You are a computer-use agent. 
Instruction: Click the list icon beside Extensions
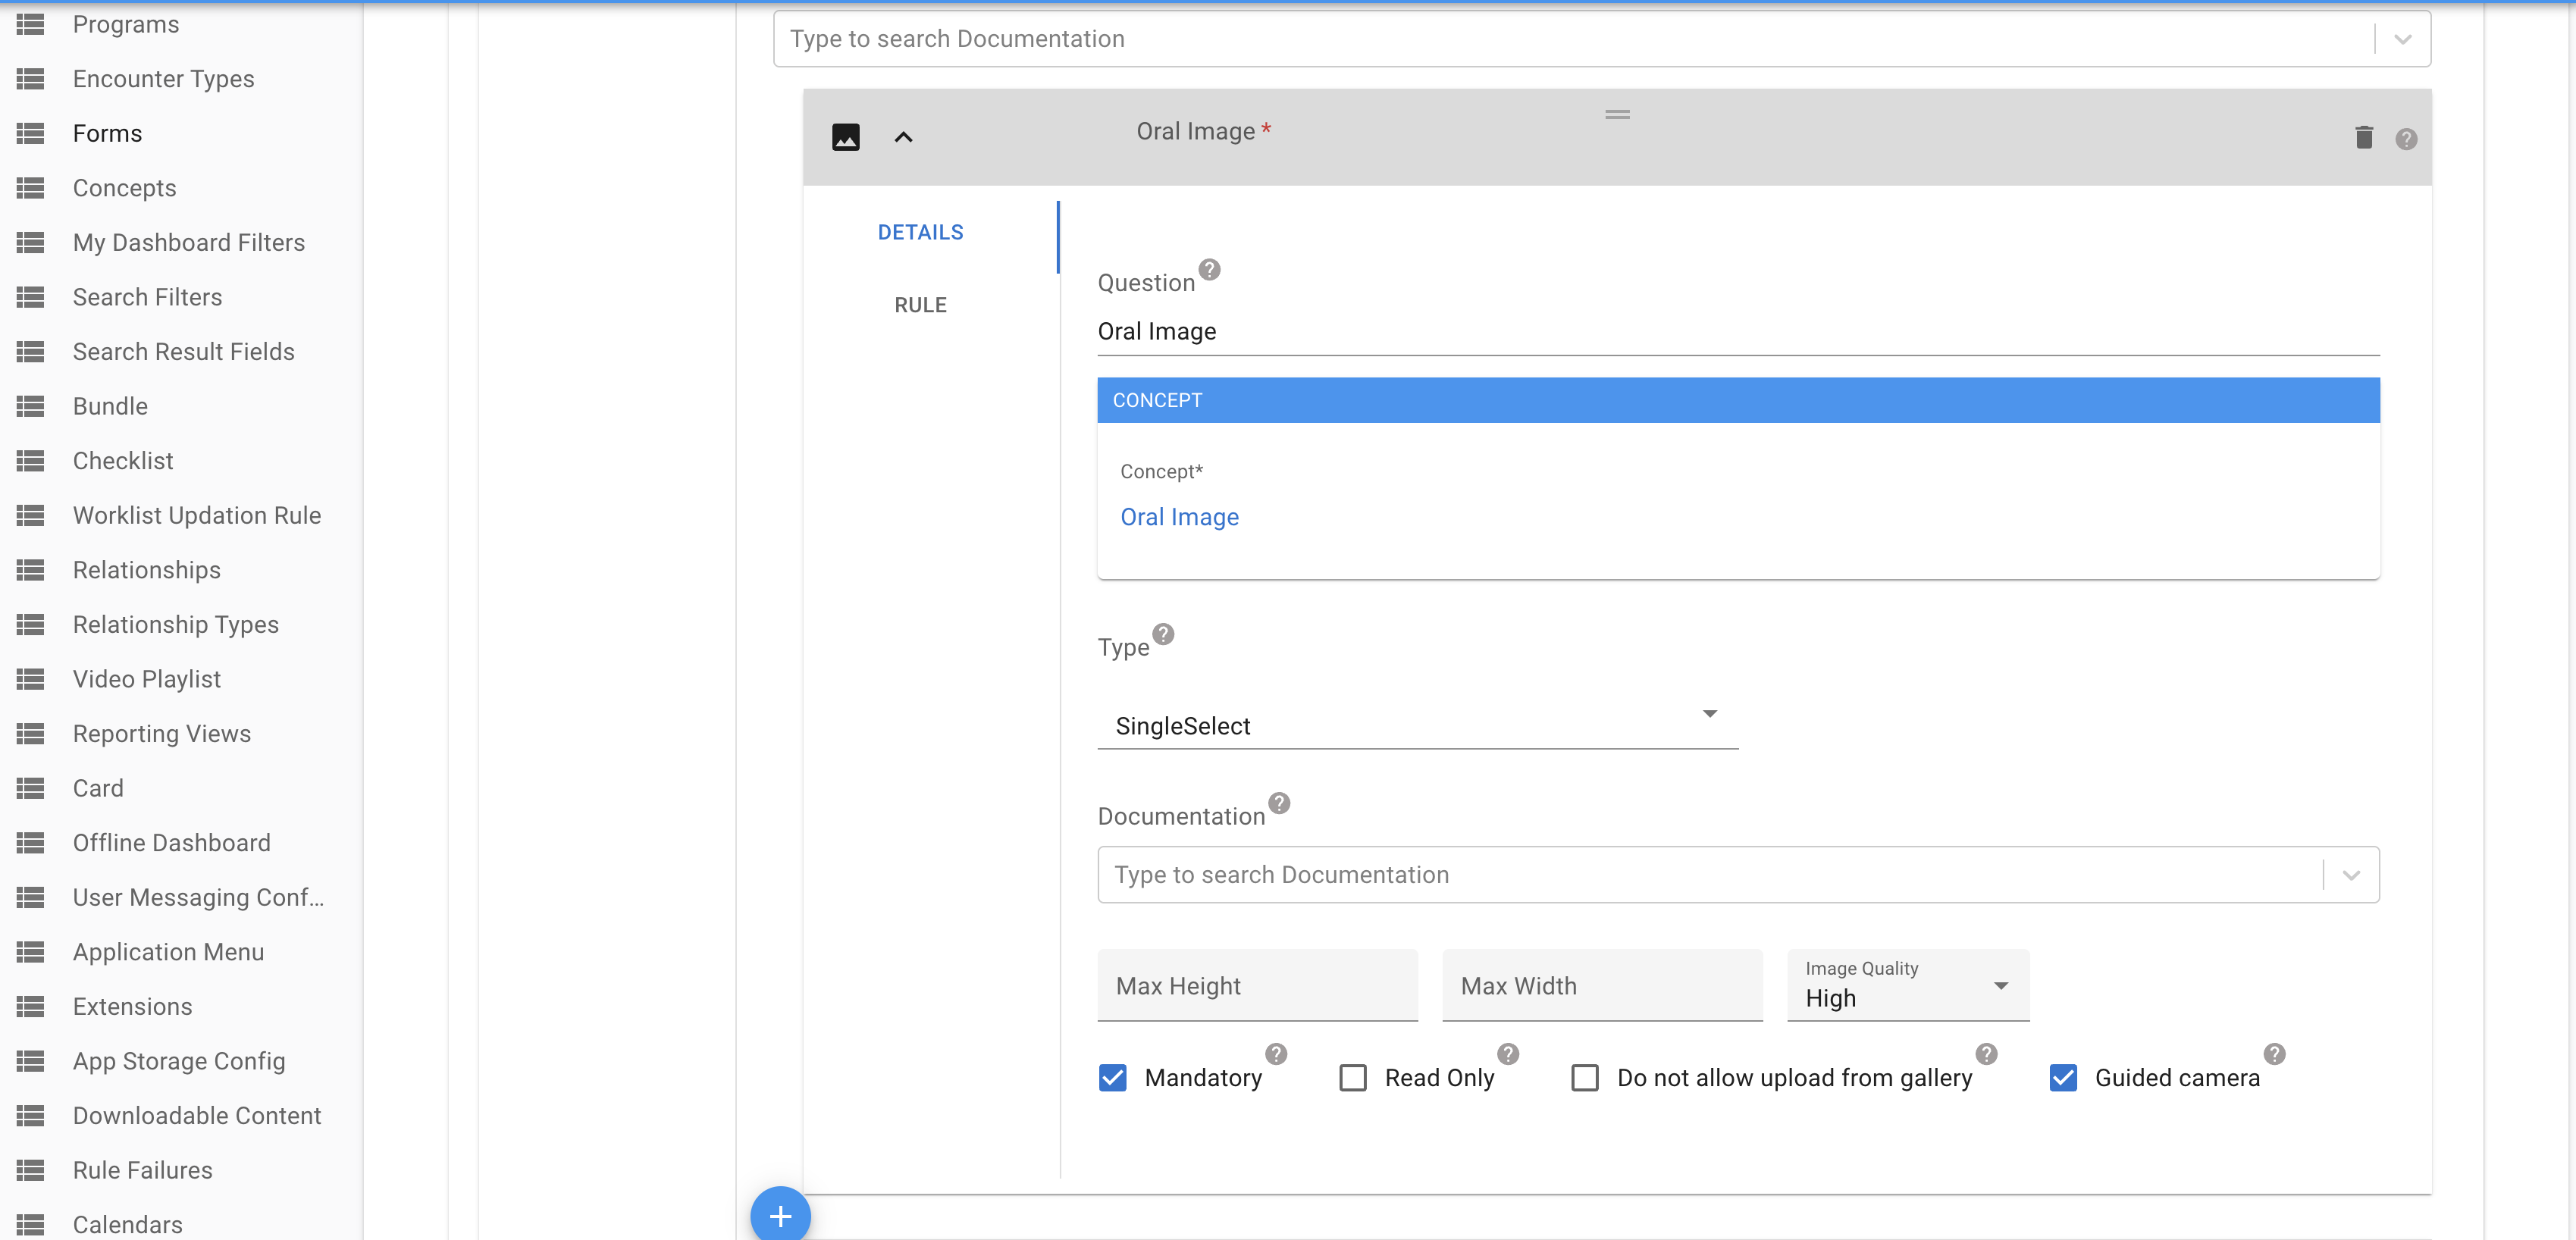coord(31,1006)
